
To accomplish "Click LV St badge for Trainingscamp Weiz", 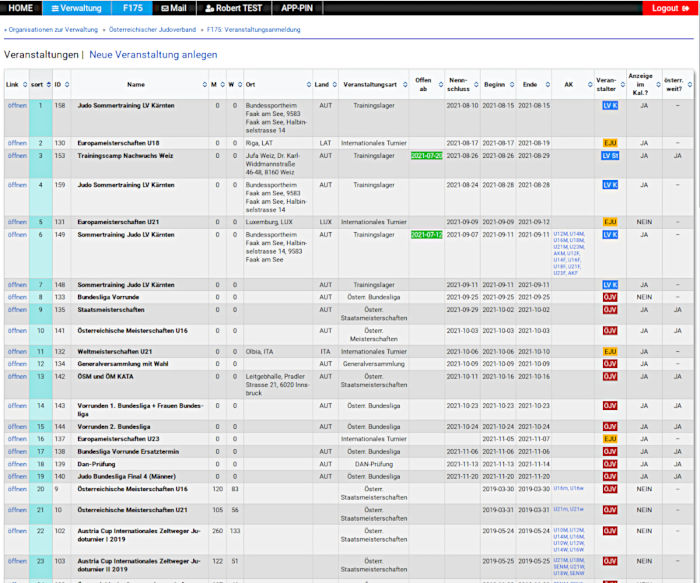I will click(x=610, y=156).
